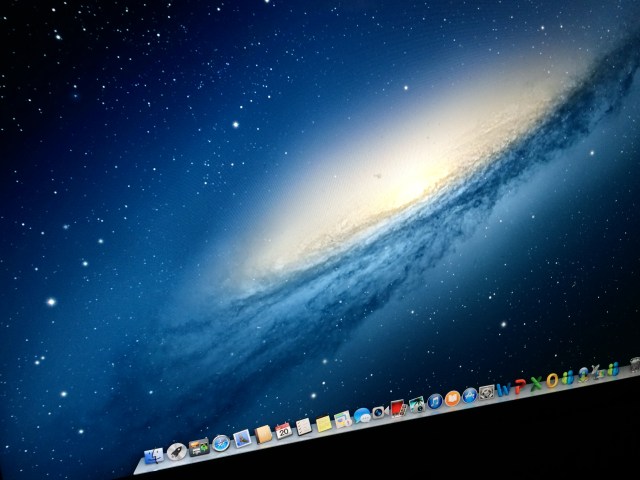Open Mission Control in the dock
This screenshot has width=640, height=480.
(198, 447)
